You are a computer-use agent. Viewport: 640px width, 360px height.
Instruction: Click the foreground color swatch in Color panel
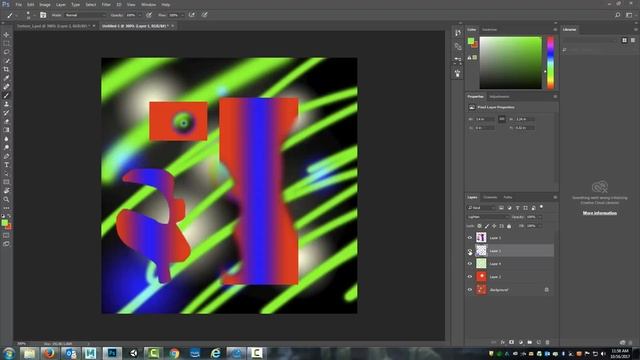point(471,41)
